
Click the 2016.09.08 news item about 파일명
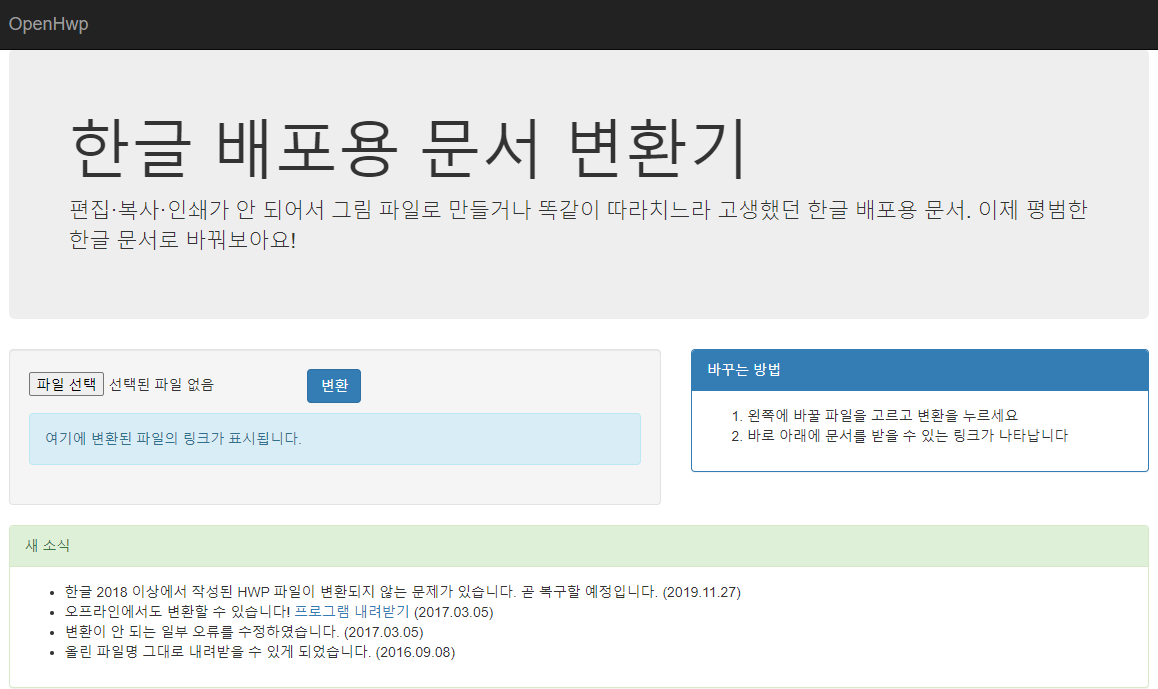coord(260,652)
